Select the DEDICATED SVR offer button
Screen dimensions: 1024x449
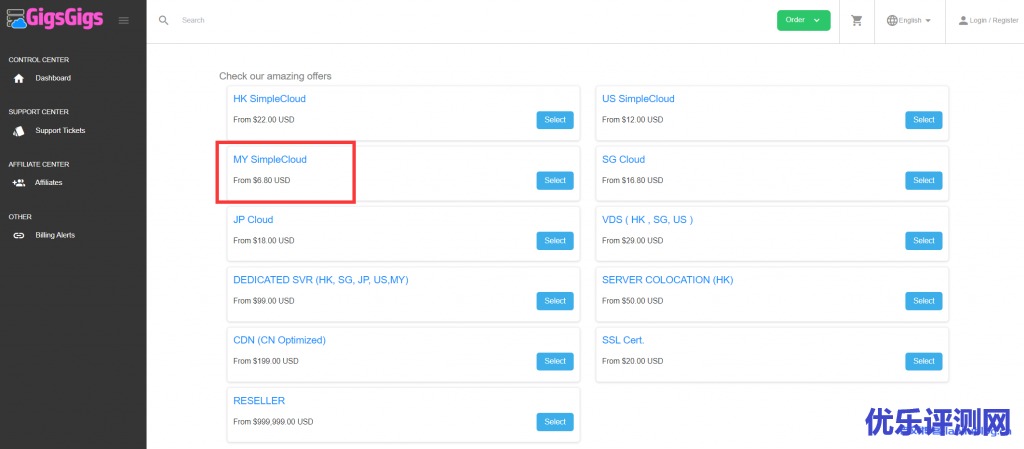pyautogui.click(x=555, y=301)
